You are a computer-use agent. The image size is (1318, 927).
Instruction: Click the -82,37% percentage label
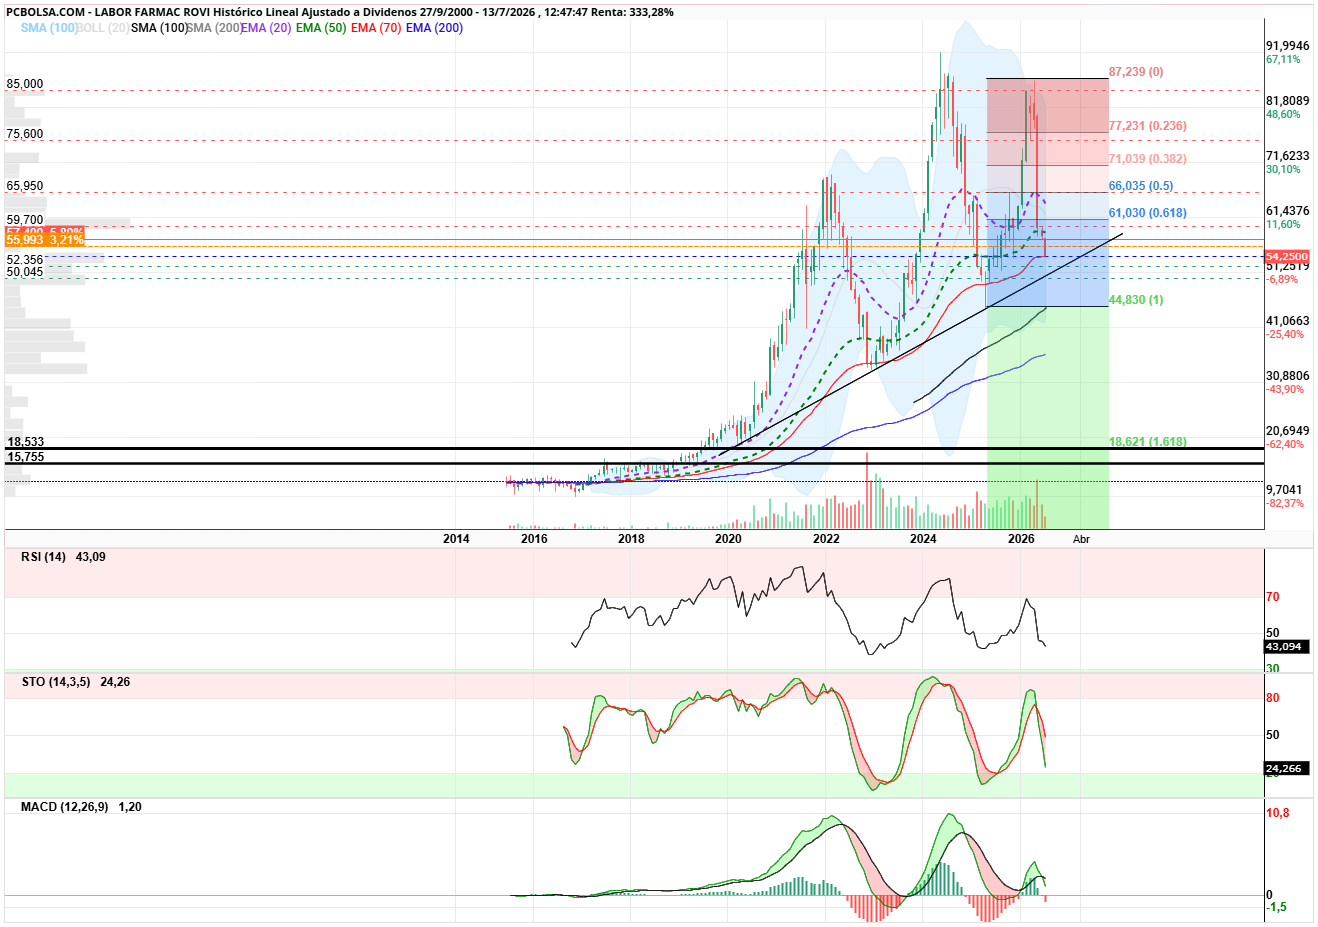pos(1285,503)
